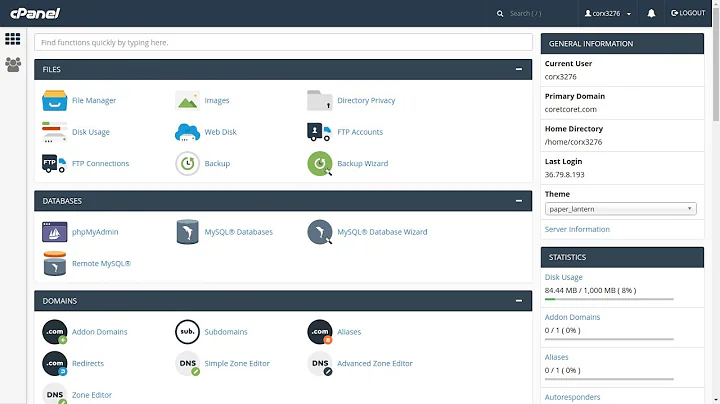The width and height of the screenshot is (720, 404).
Task: Click the Disk Usage icon in Files
Action: click(54, 132)
